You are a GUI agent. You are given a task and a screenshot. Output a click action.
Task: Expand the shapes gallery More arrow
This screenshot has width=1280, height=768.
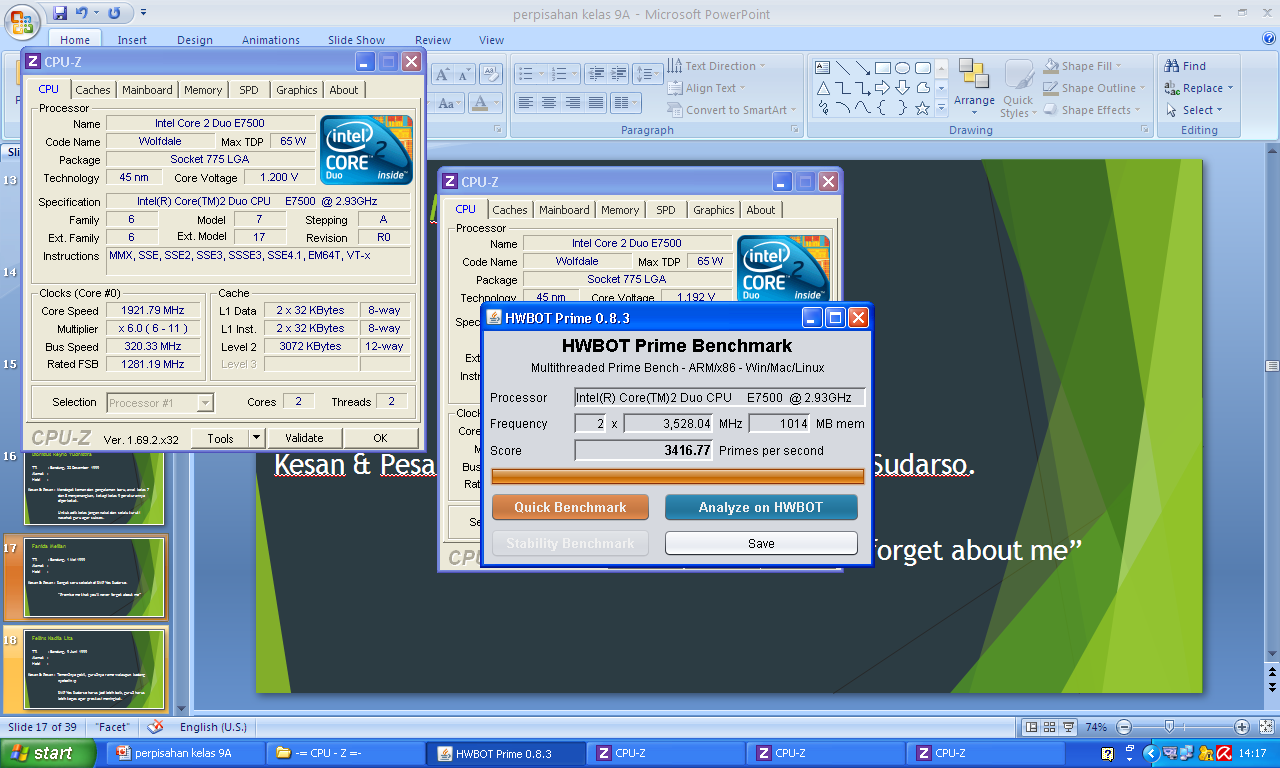[x=941, y=107]
